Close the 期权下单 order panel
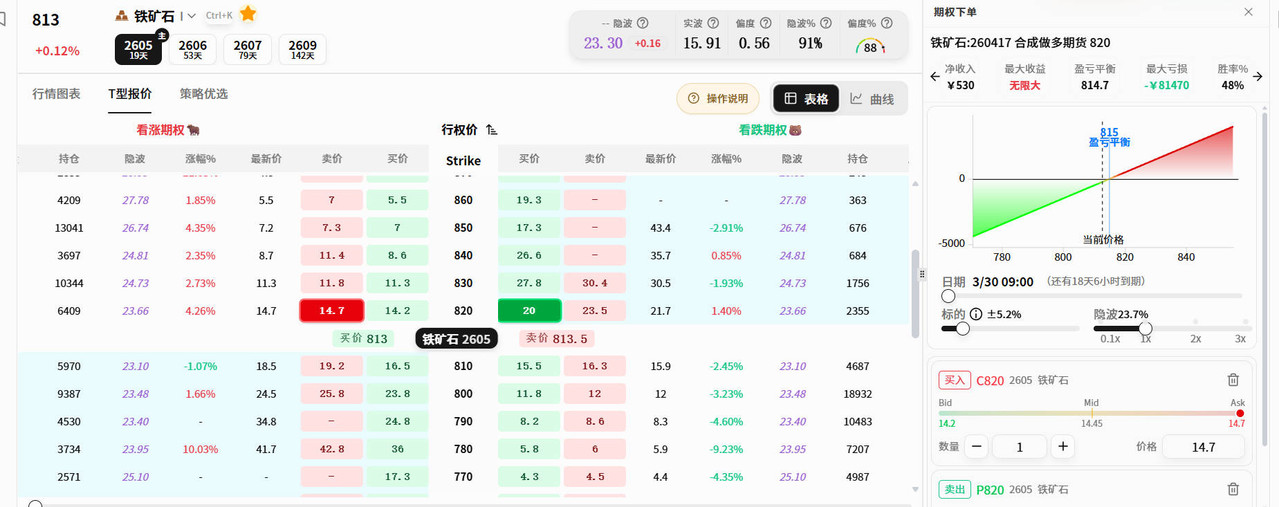This screenshot has width=1279, height=507. (1248, 12)
